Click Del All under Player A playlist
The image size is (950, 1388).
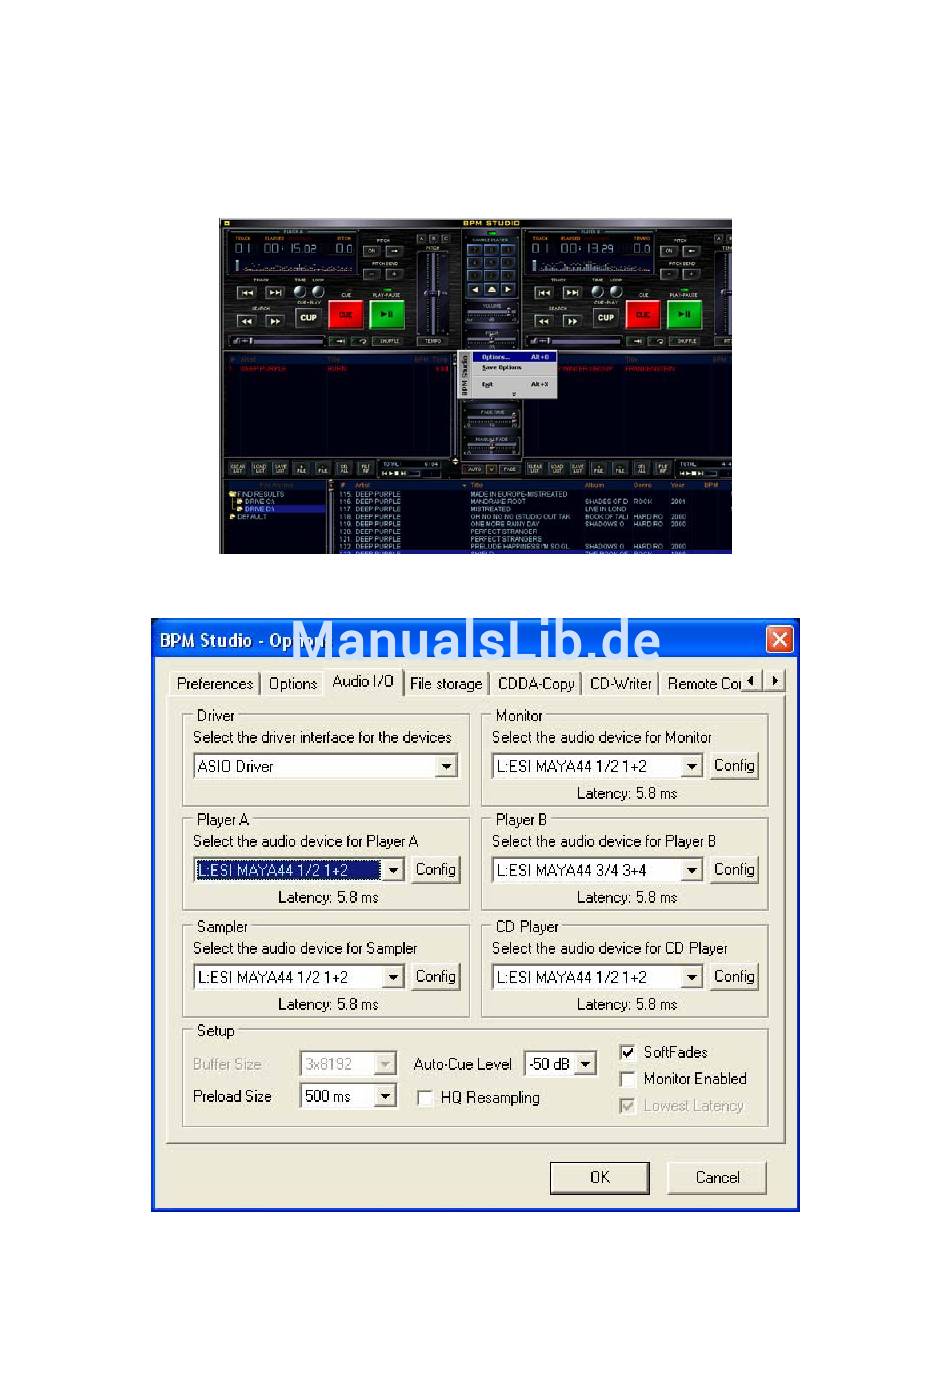pyautogui.click(x=344, y=467)
